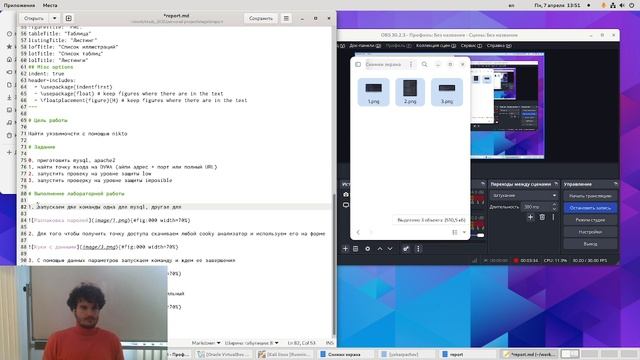
Task: Open the Справка menu in OBS
Action: point(499,46)
